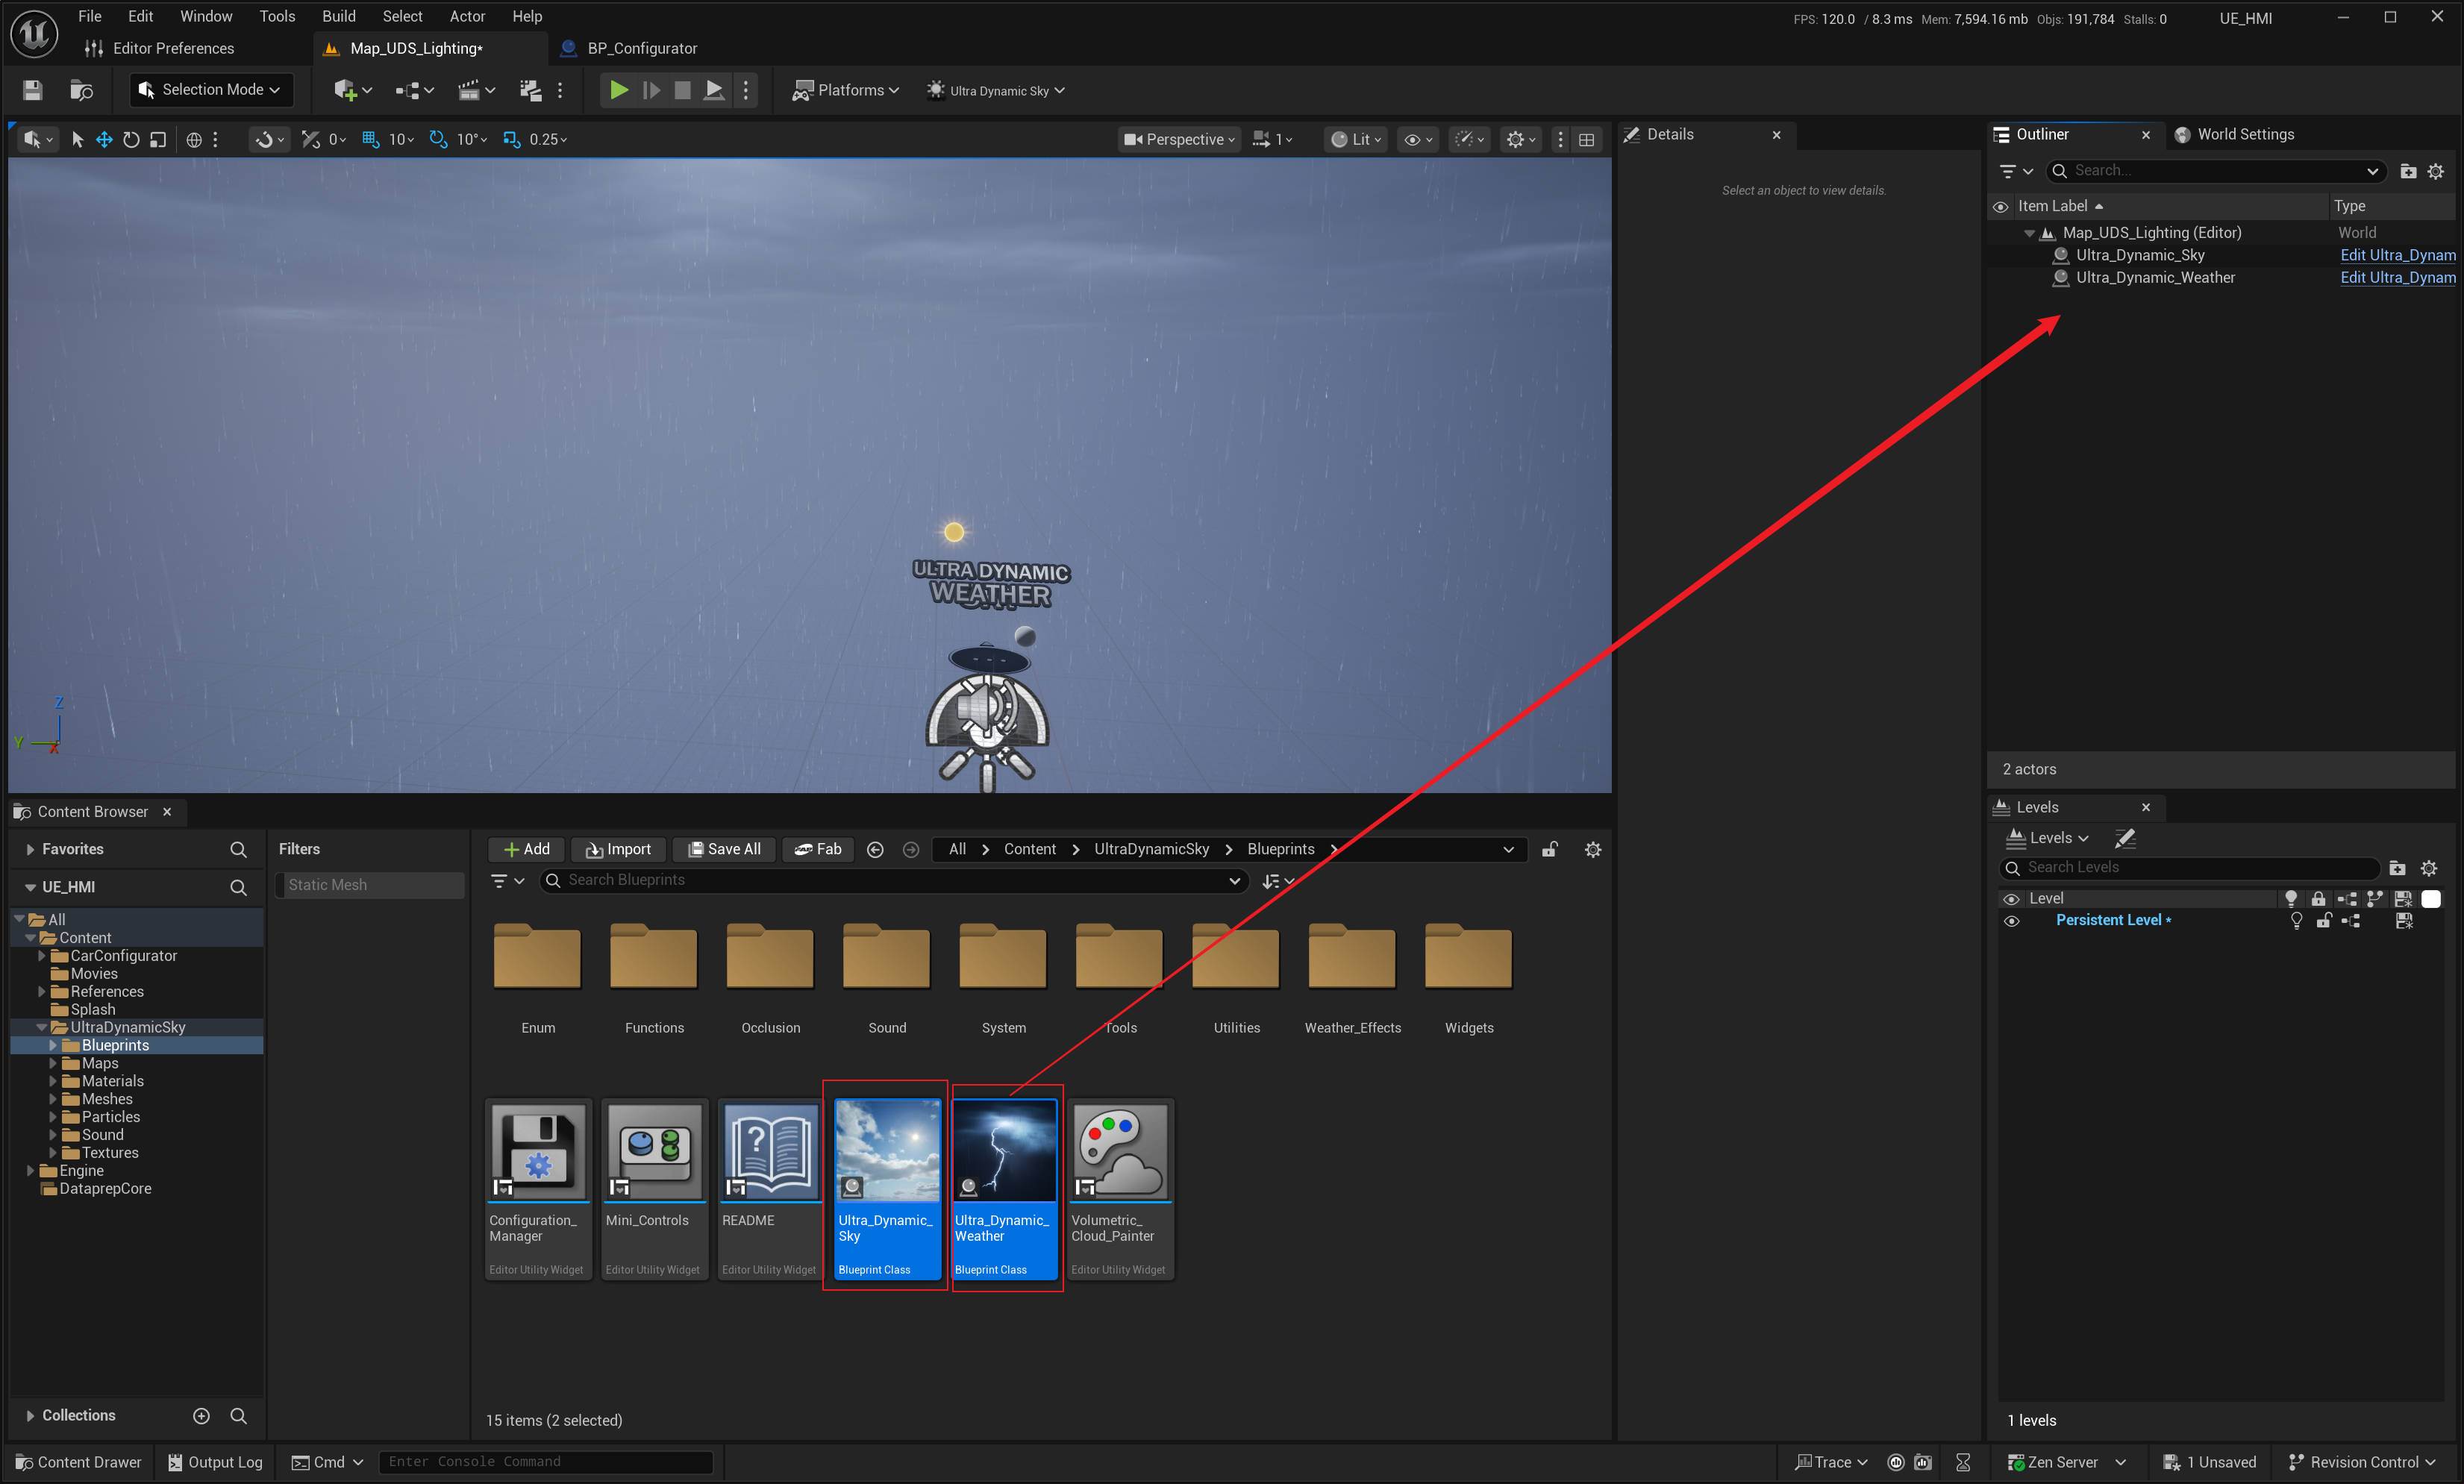Viewport: 2464px width, 1484px height.
Task: Switch to the World Settings tab
Action: click(x=2234, y=134)
